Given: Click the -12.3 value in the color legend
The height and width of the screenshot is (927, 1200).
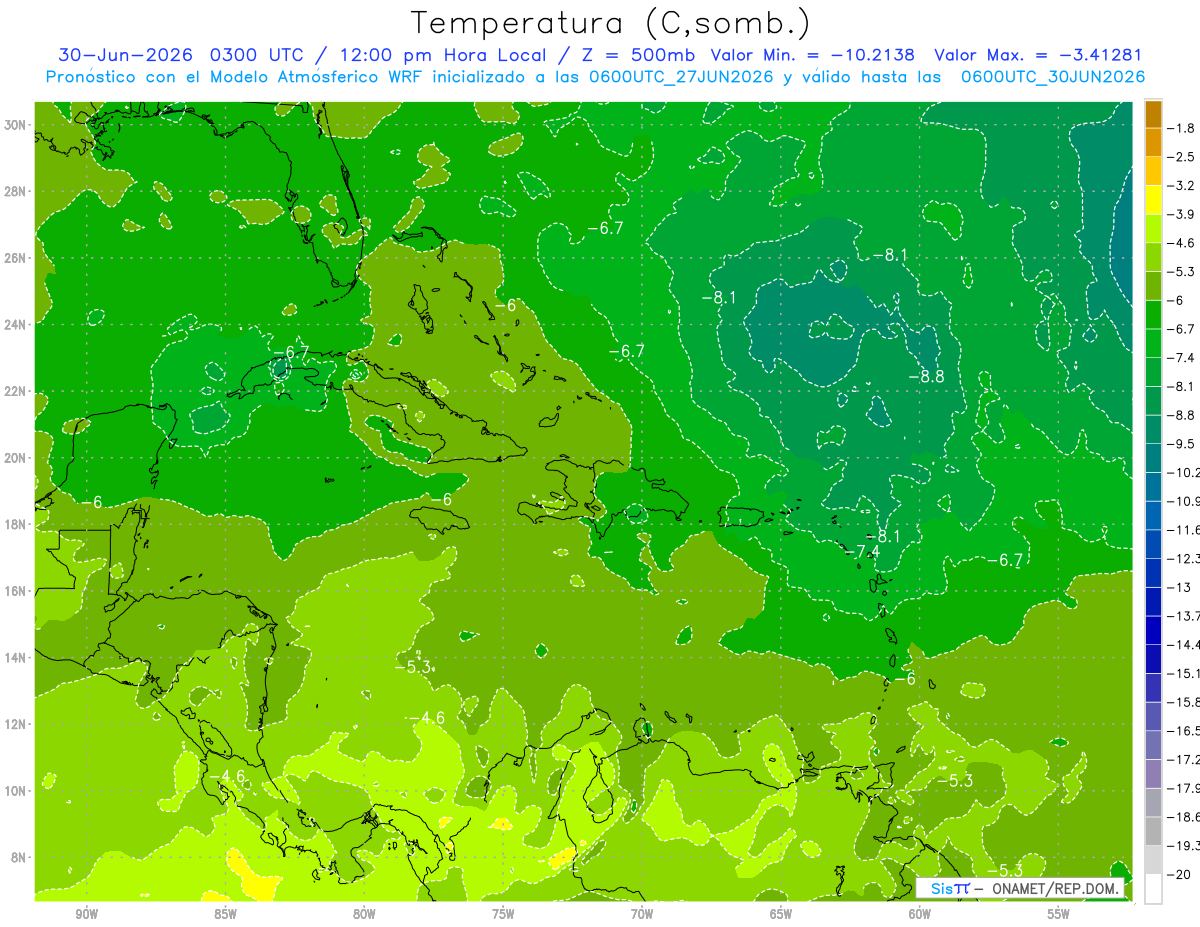Looking at the screenshot, I should click(x=1184, y=558).
